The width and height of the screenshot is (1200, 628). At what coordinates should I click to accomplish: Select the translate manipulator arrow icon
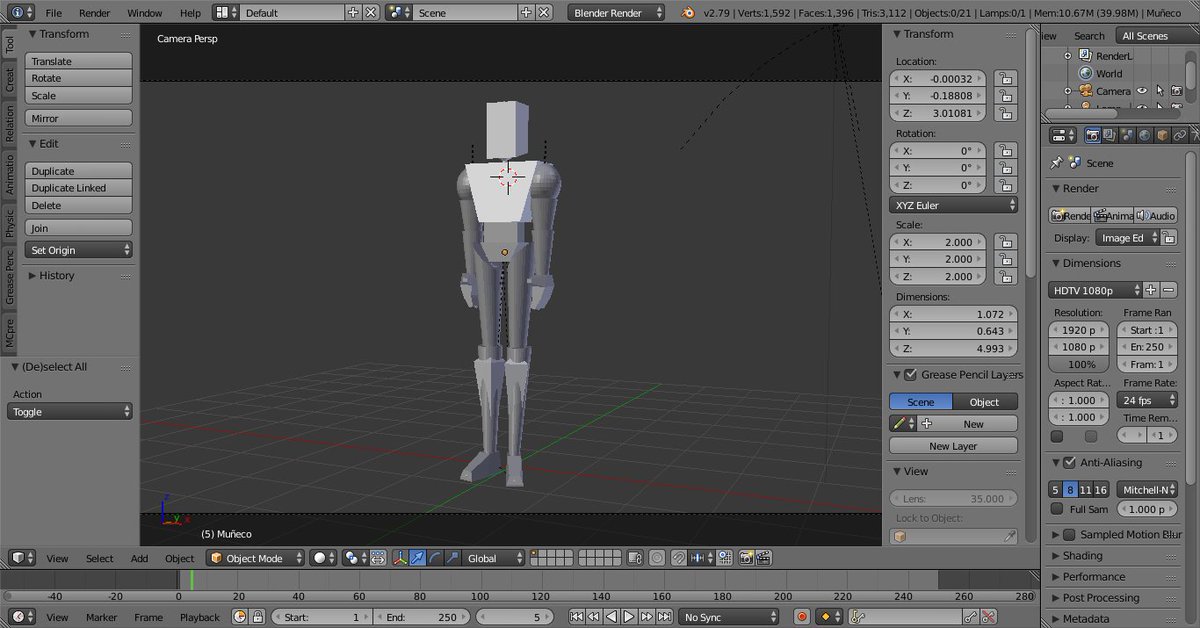[x=418, y=558]
